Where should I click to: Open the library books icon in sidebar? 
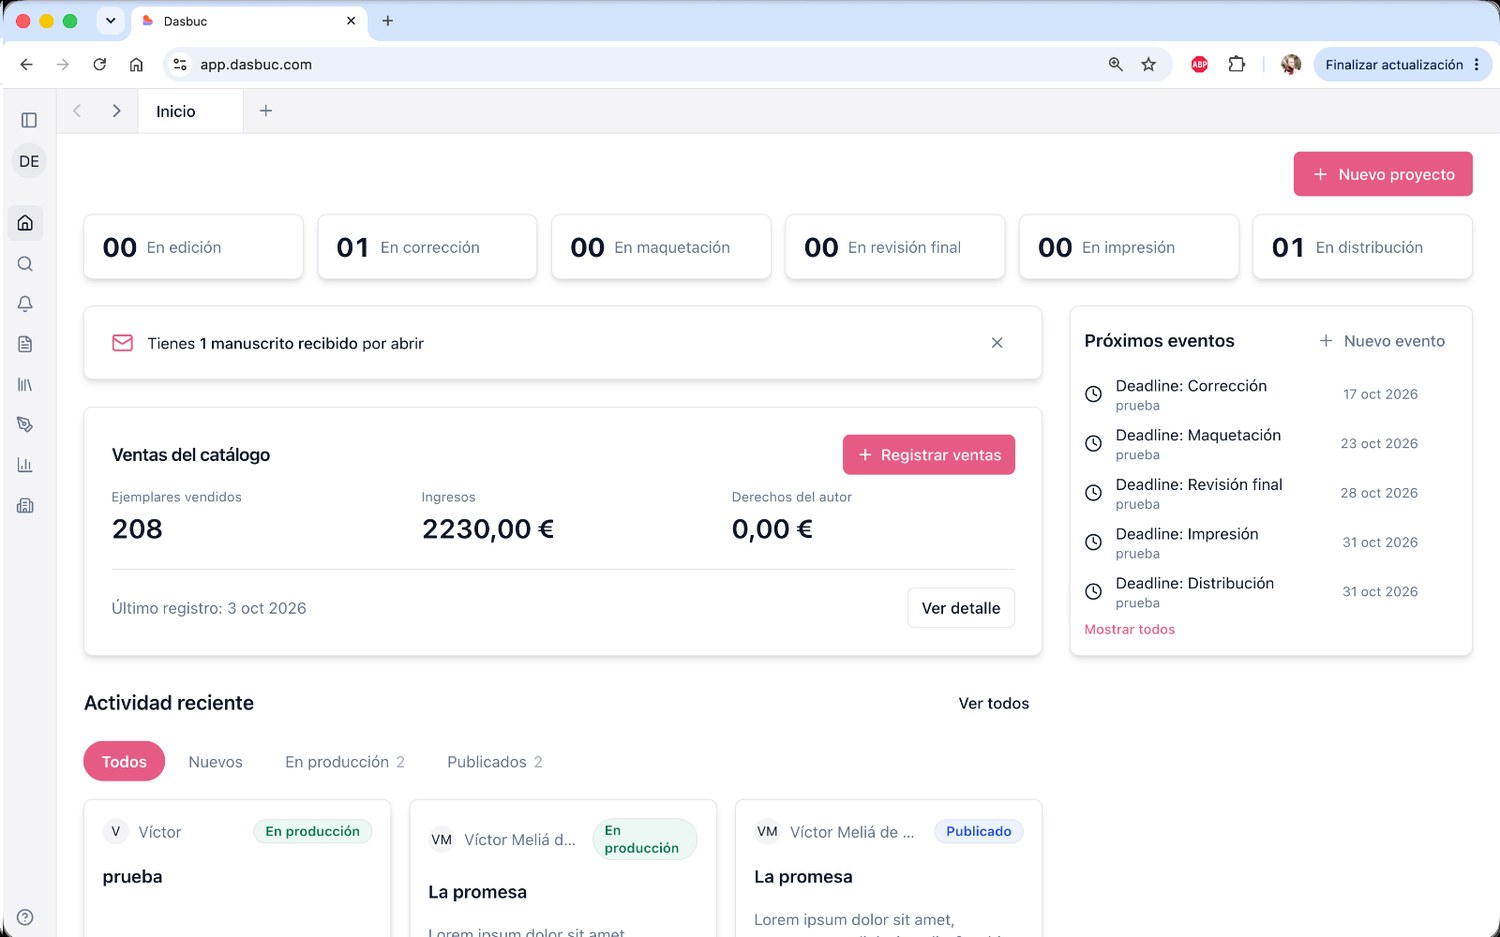coord(26,385)
